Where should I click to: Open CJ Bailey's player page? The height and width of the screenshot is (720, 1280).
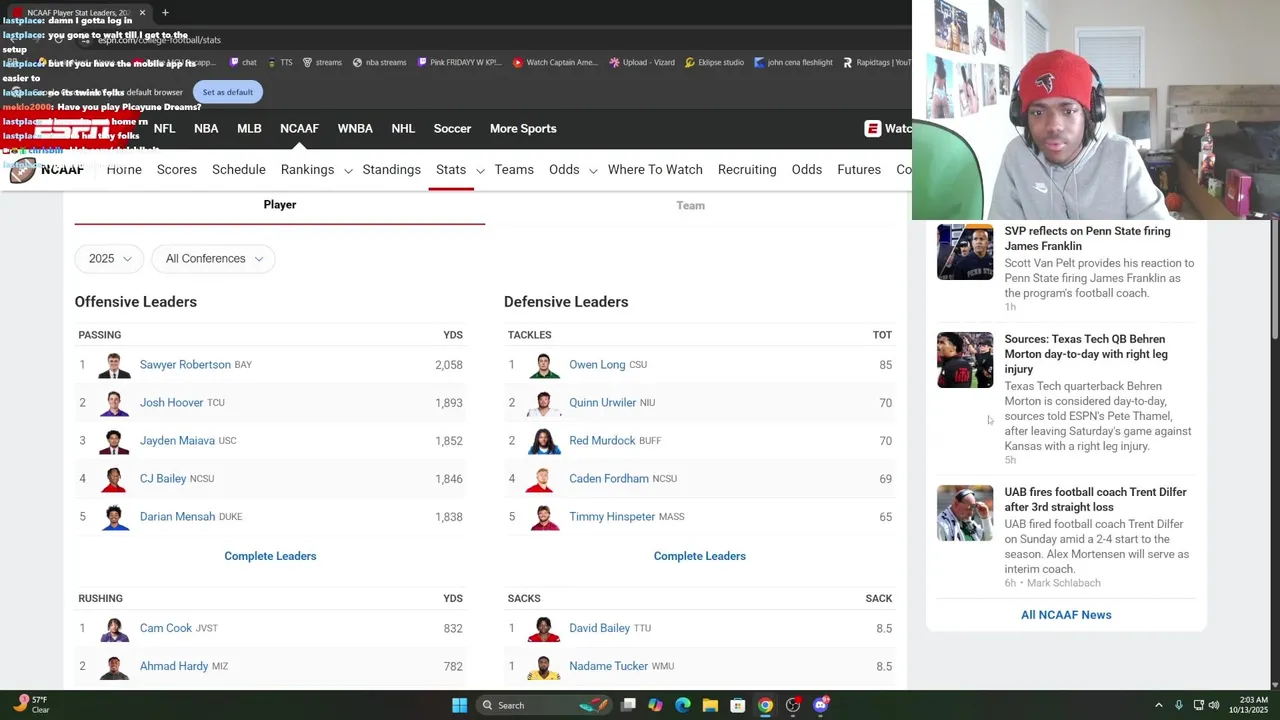tap(163, 479)
